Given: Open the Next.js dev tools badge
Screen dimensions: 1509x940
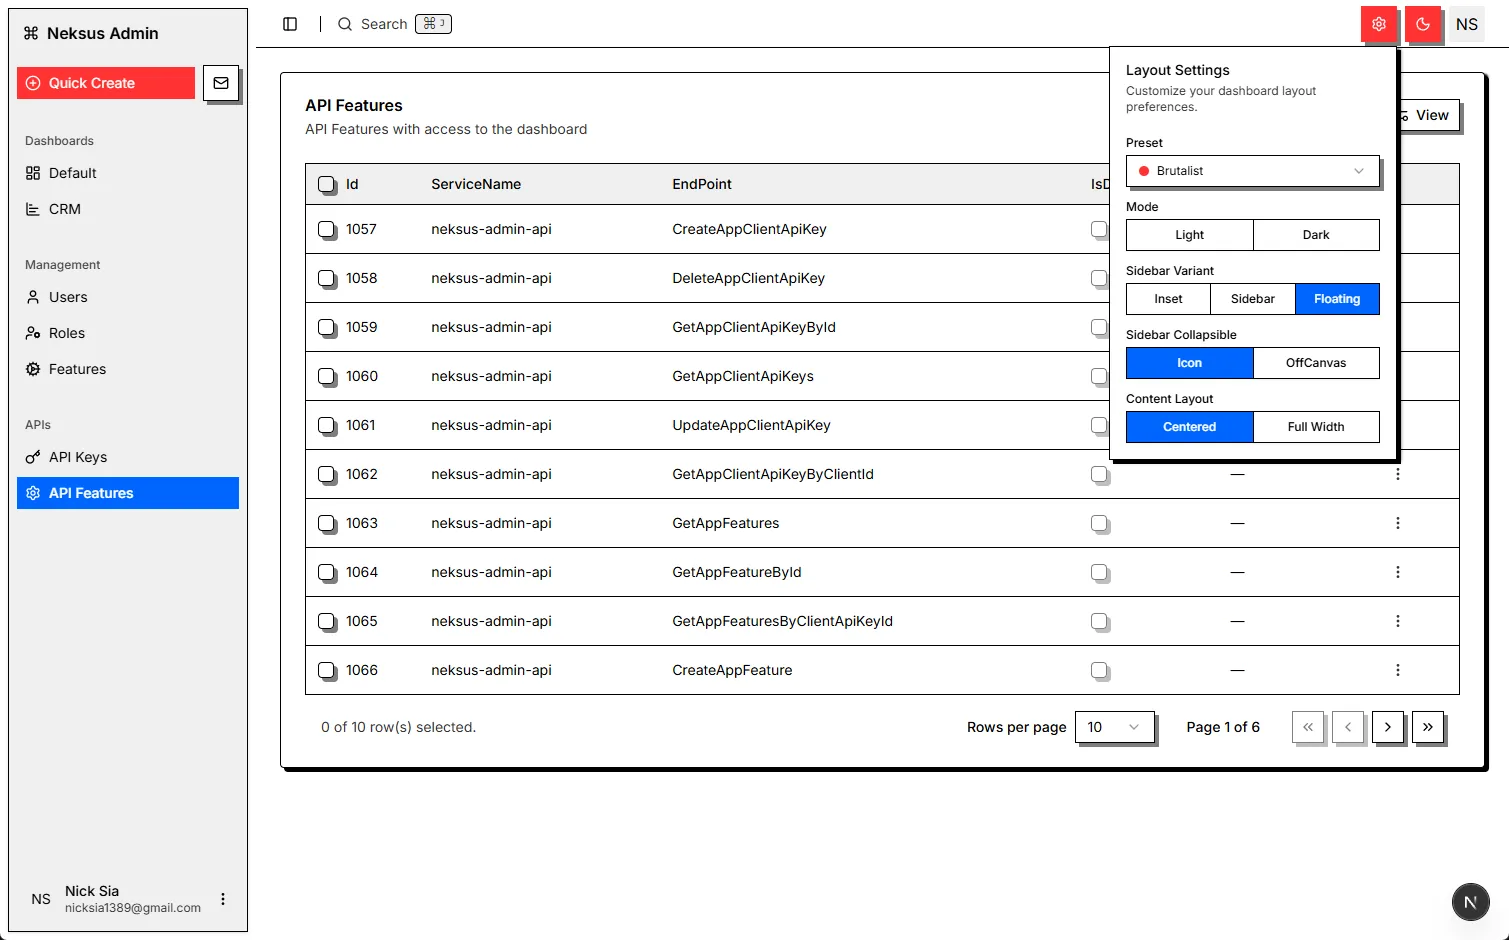Looking at the screenshot, I should coord(1470,902).
